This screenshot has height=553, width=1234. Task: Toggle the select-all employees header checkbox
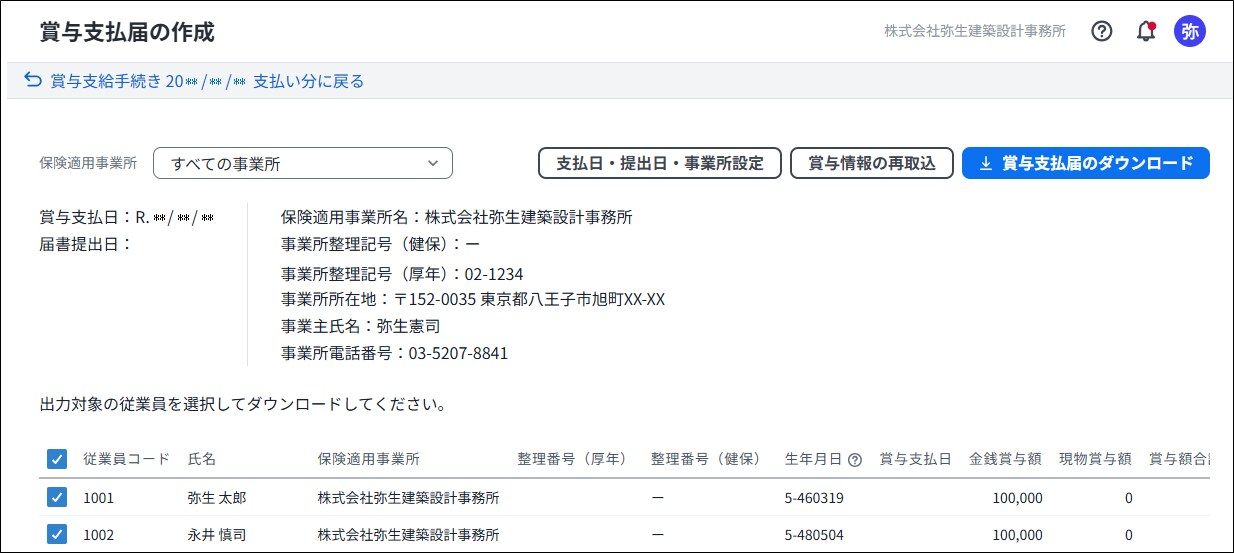point(57,460)
